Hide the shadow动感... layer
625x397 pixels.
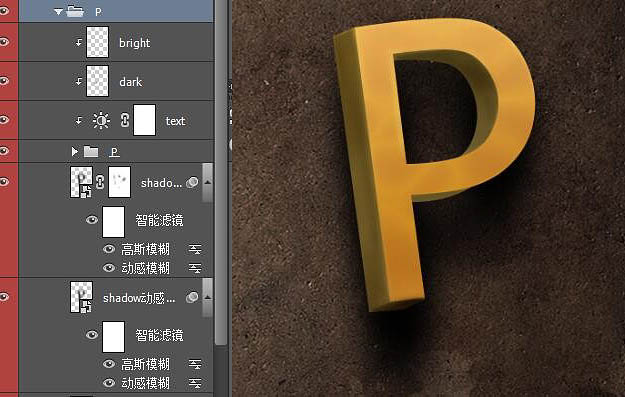point(4,297)
